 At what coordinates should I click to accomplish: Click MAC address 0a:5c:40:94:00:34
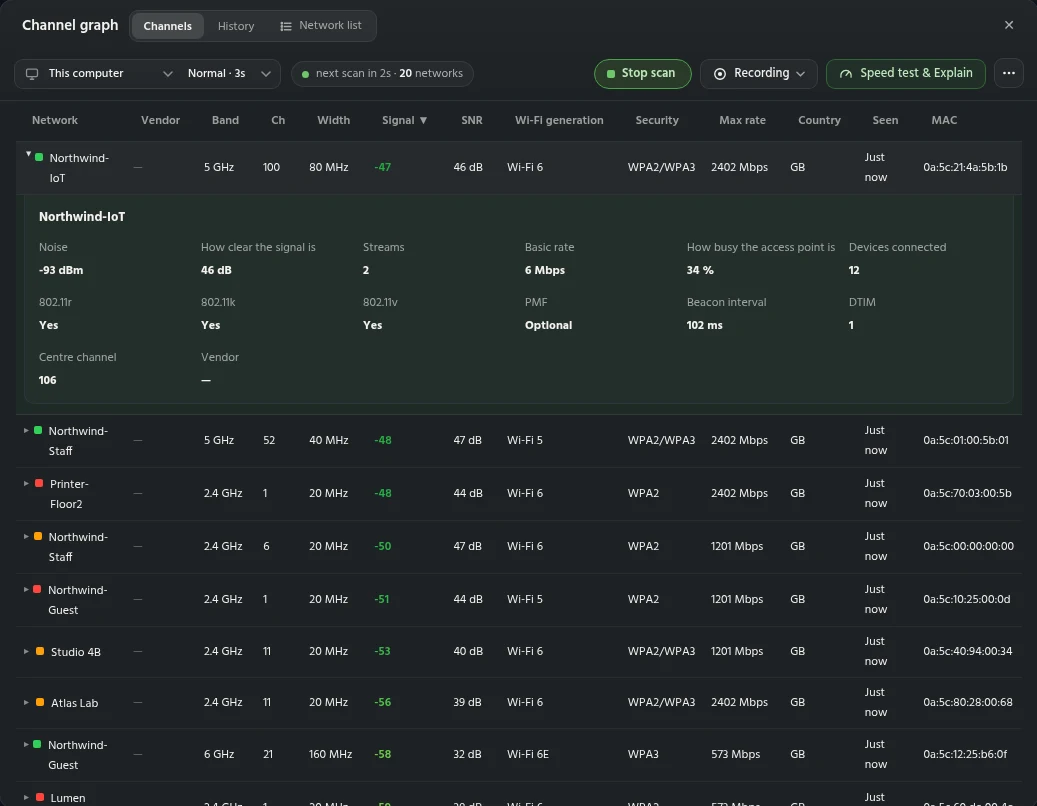[x=968, y=651]
